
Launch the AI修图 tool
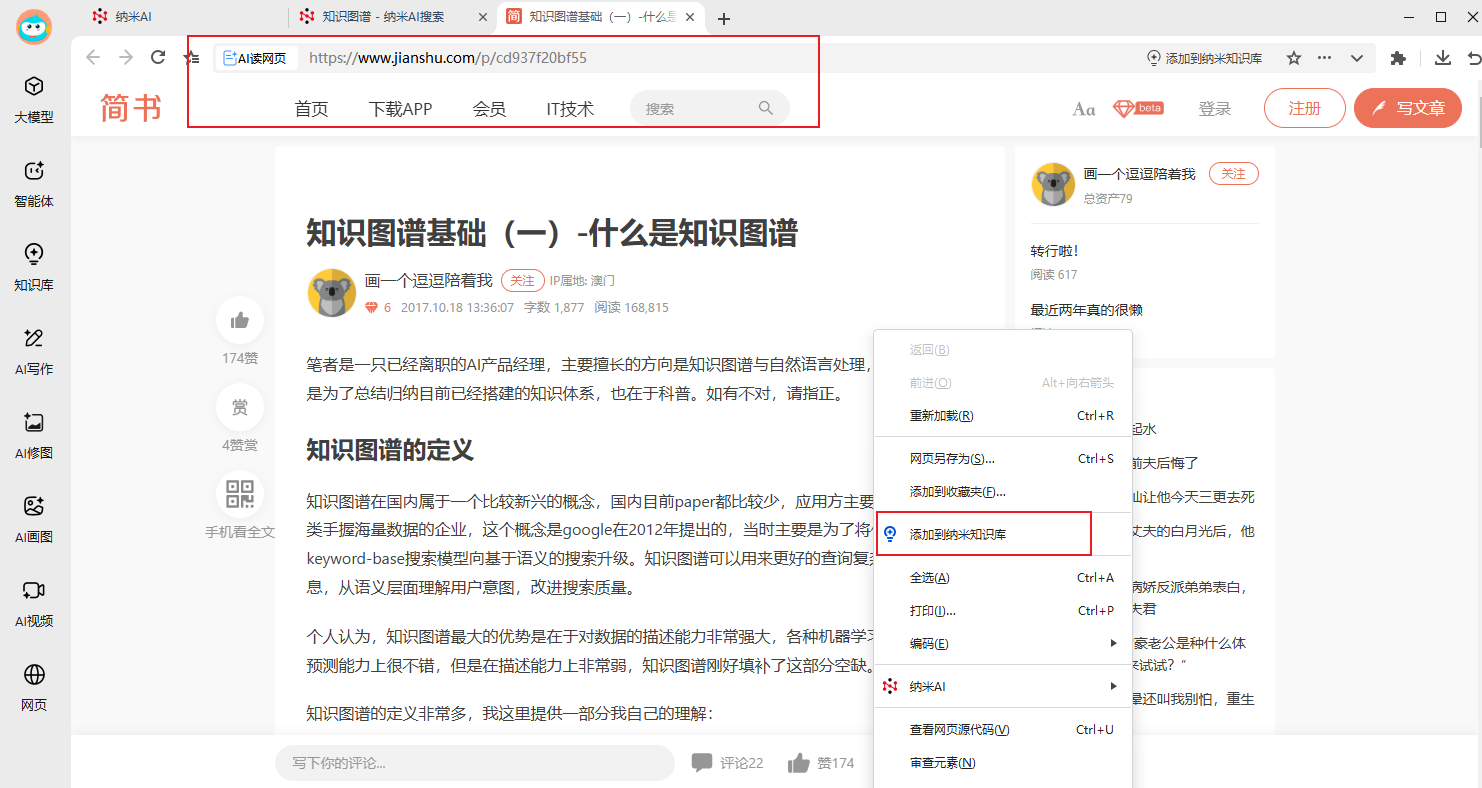tap(34, 436)
